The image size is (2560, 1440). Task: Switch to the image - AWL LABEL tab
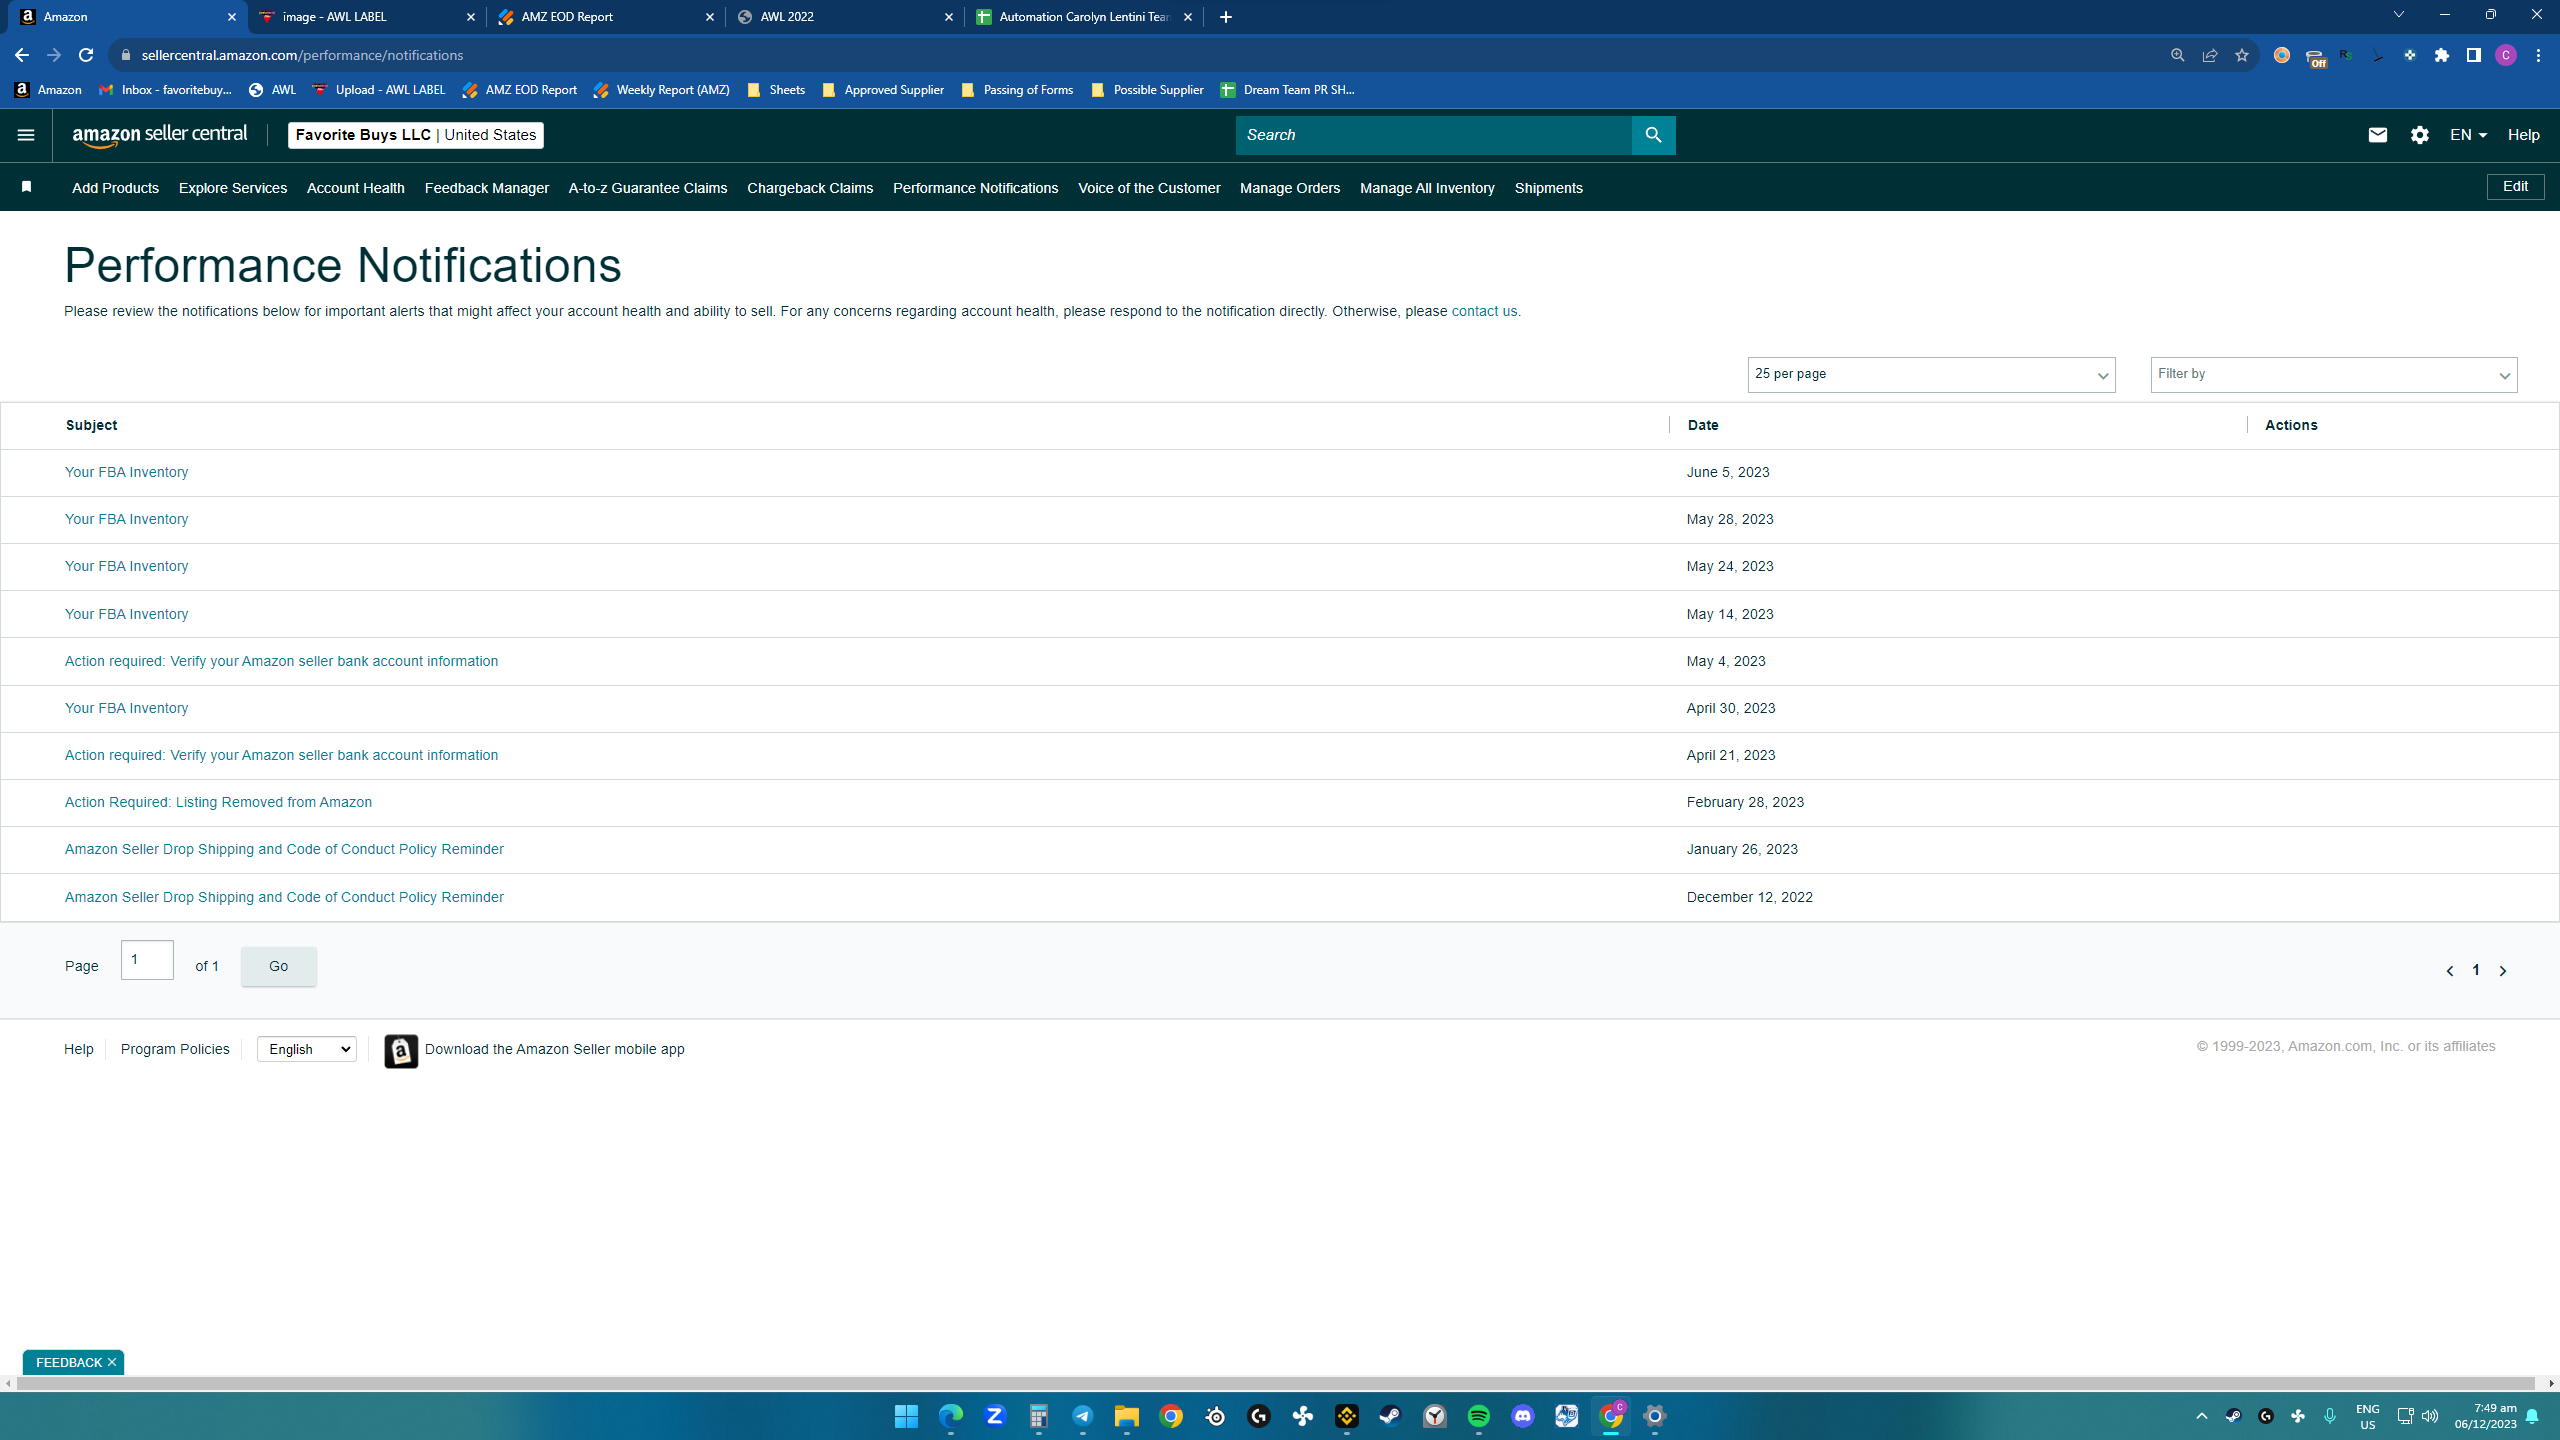pos(366,17)
